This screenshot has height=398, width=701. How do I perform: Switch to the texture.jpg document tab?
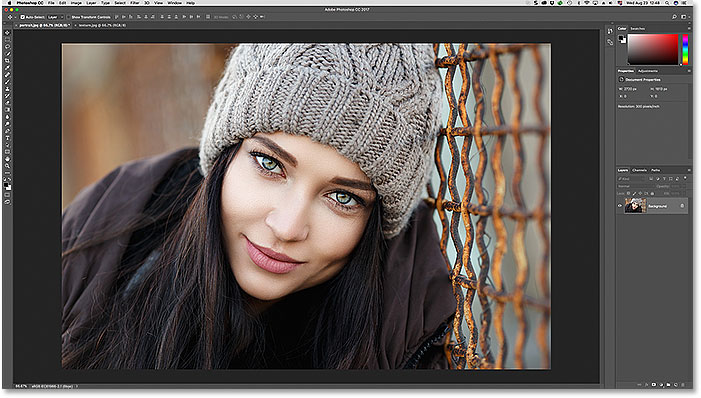point(102,25)
